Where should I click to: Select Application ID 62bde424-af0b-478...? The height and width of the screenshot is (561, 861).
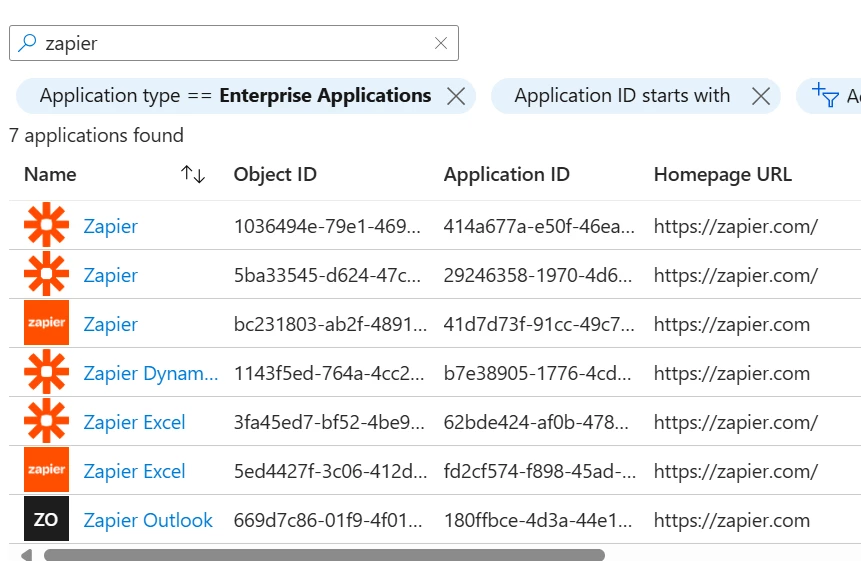536,422
